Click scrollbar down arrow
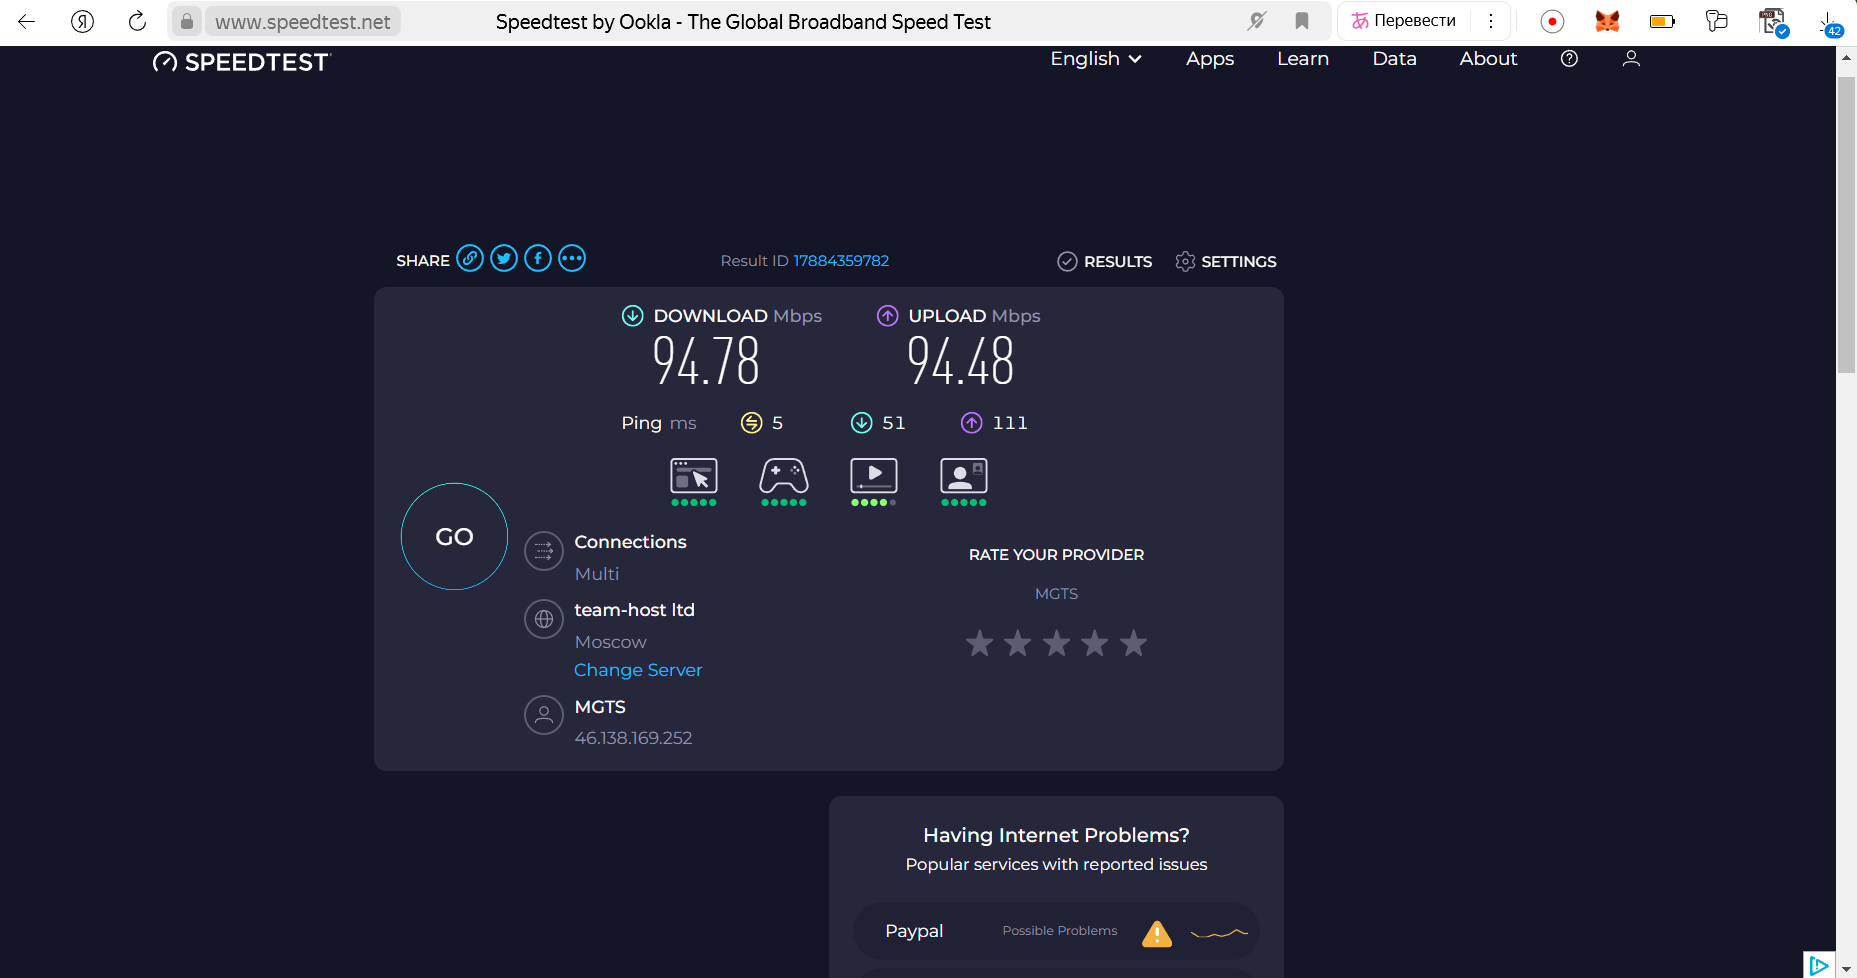This screenshot has height=978, width=1857. coord(1846,969)
